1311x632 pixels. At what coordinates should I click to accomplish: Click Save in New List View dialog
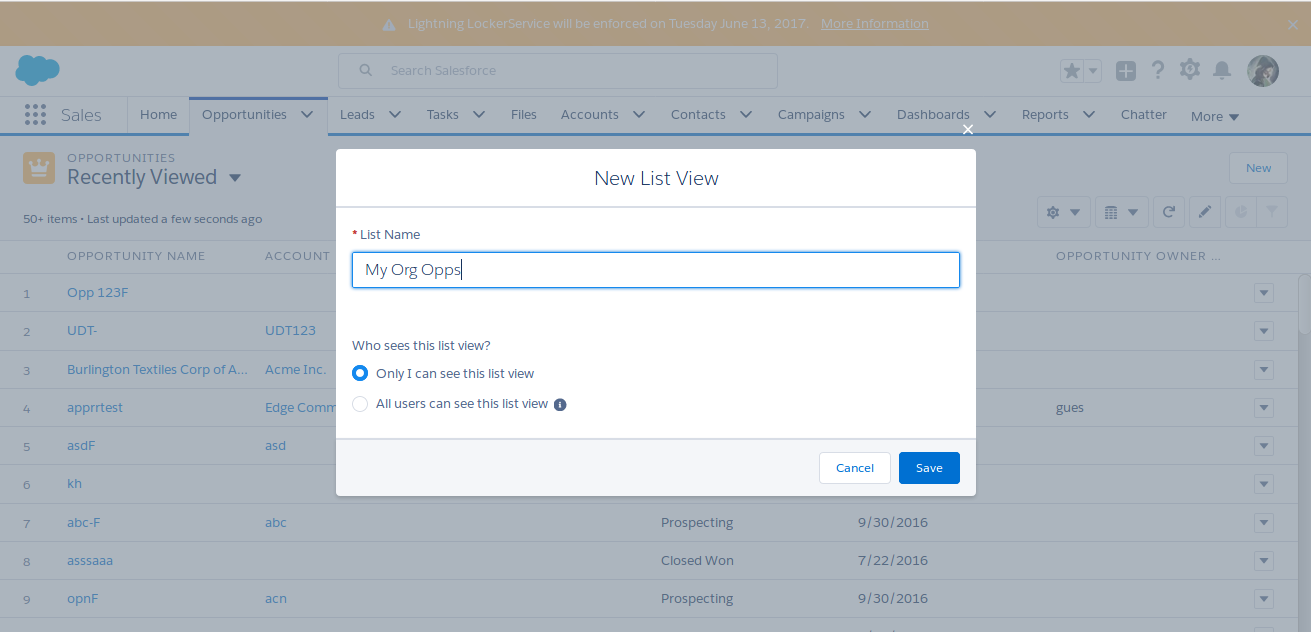(929, 468)
